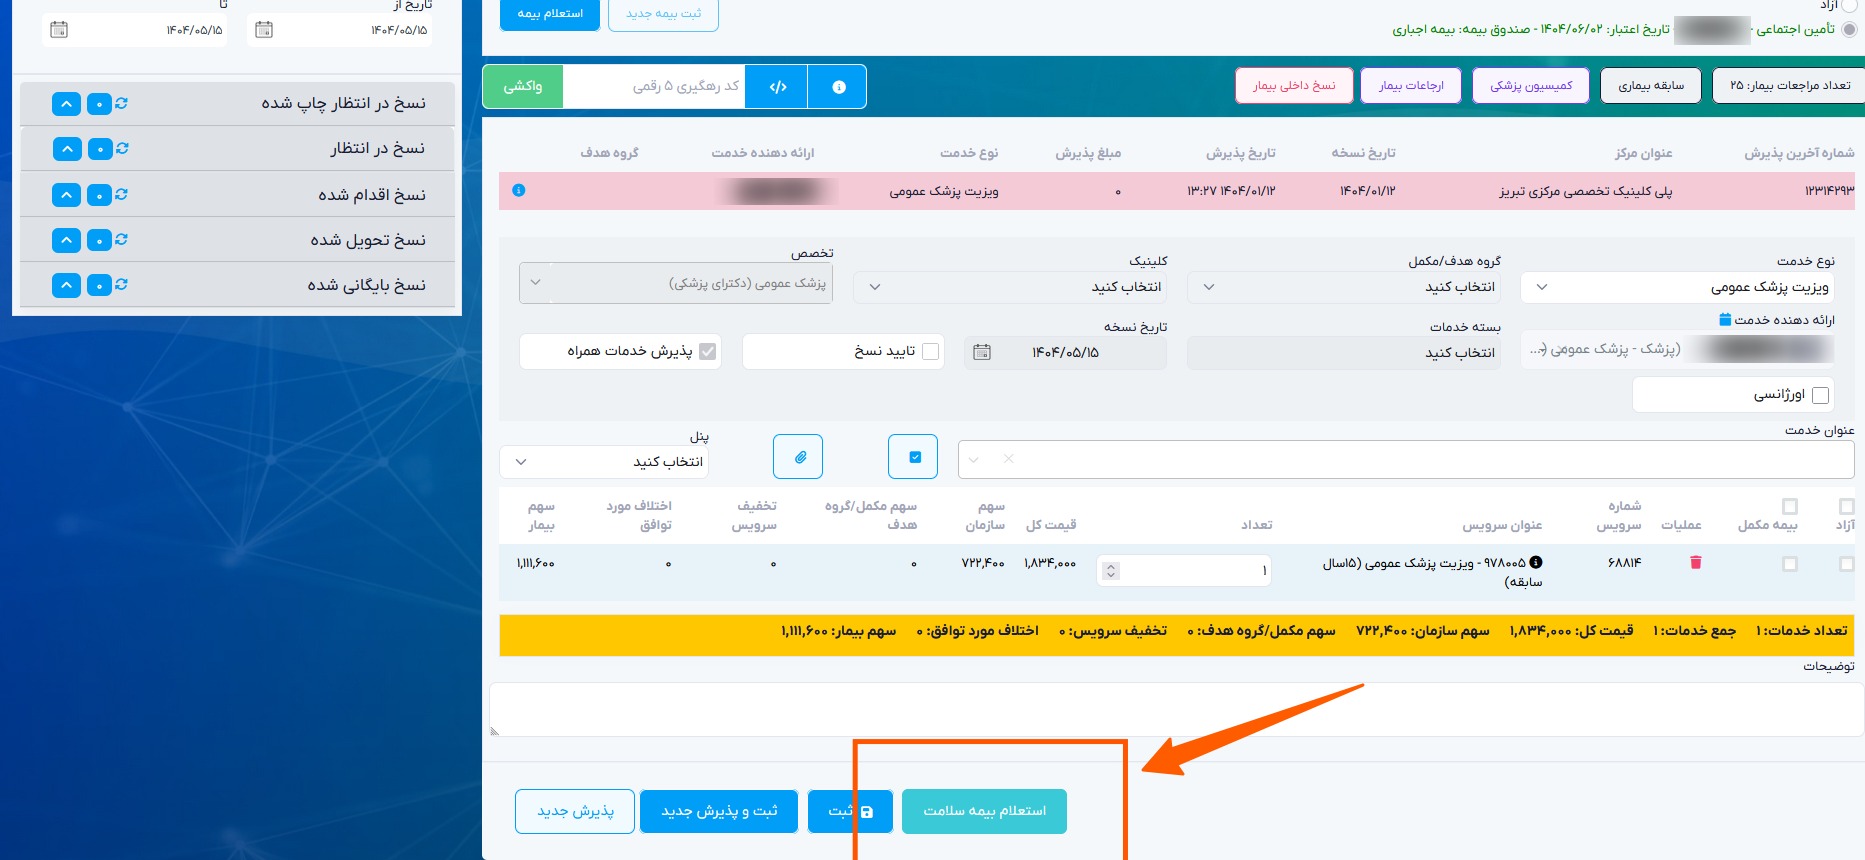The width and height of the screenshot is (1865, 860).
Task: Click the info icon in the pink admission row
Action: click(x=519, y=190)
